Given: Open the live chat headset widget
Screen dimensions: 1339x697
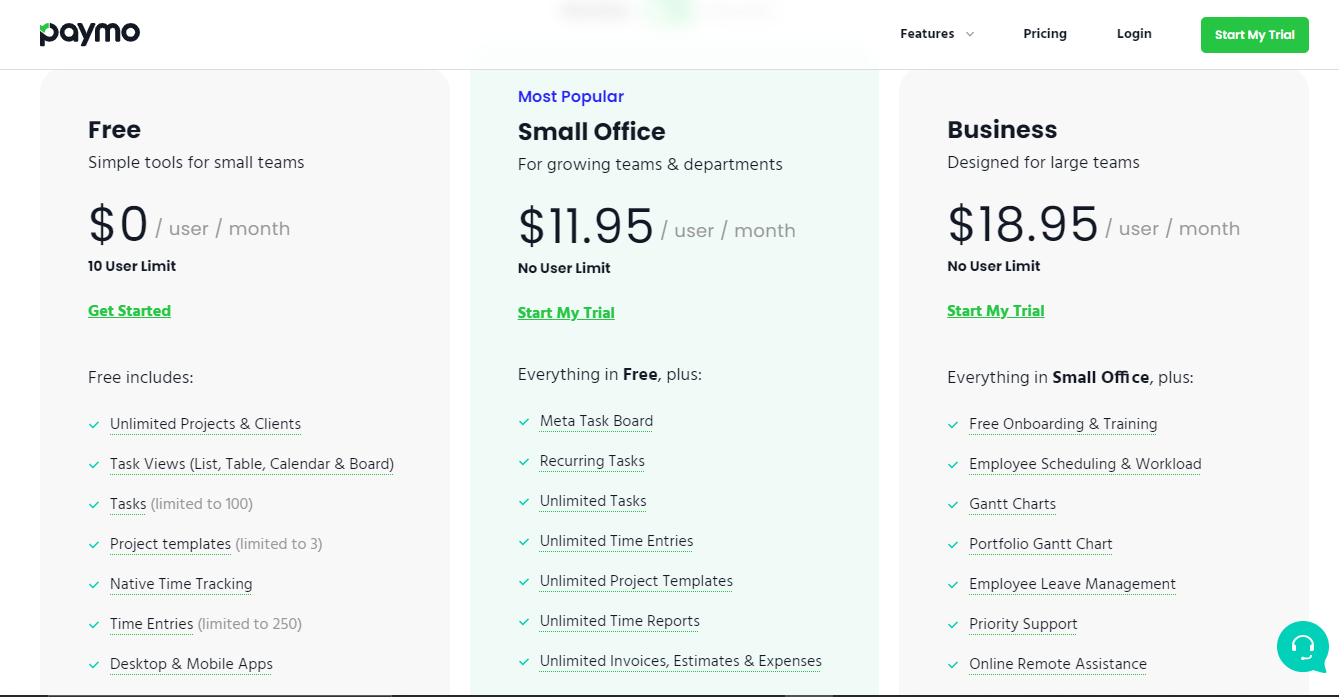Looking at the screenshot, I should tap(1302, 647).
